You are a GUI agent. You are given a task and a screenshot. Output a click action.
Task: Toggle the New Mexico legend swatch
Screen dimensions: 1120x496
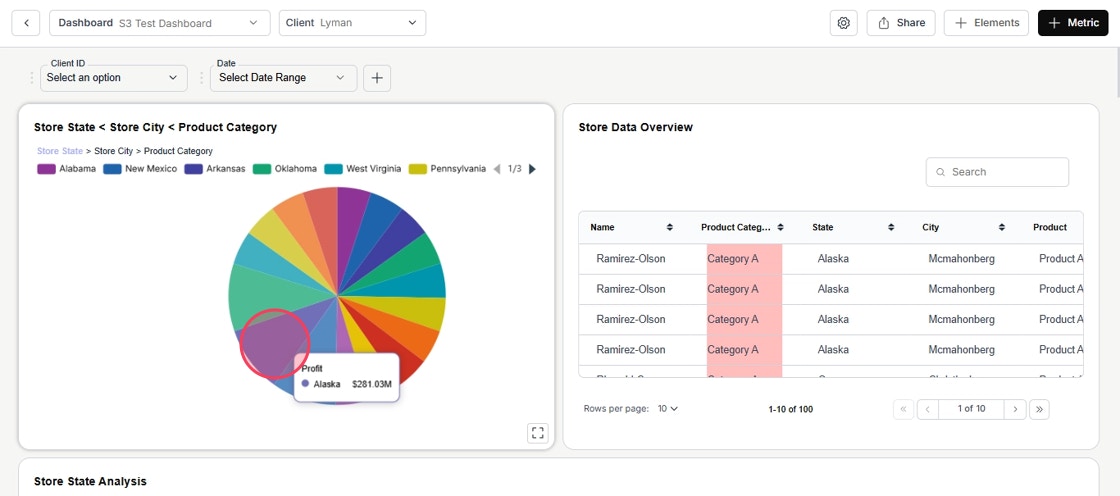click(112, 169)
